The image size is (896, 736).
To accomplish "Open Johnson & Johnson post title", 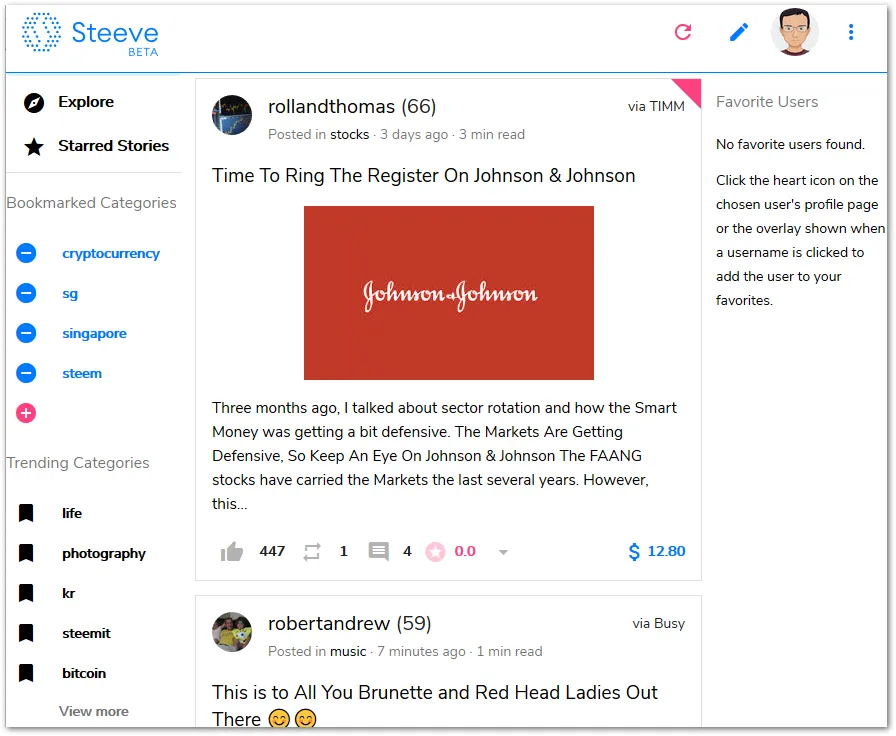I will click(x=423, y=176).
